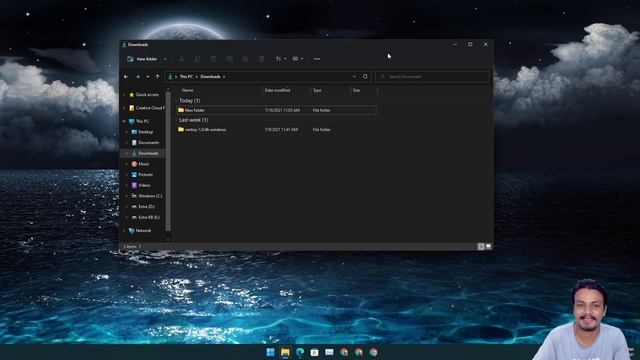The height and width of the screenshot is (360, 640).
Task: Select the New folder item
Action: [276, 110]
